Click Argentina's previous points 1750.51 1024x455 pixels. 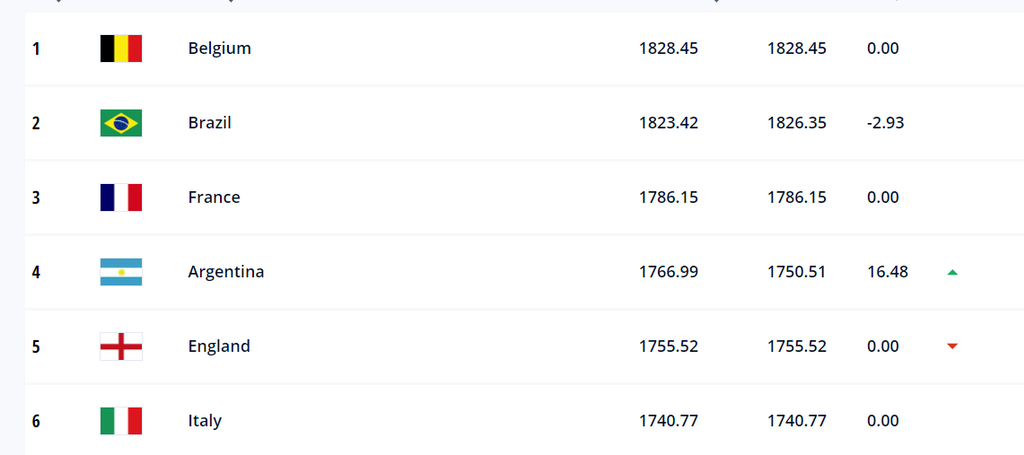click(x=796, y=272)
